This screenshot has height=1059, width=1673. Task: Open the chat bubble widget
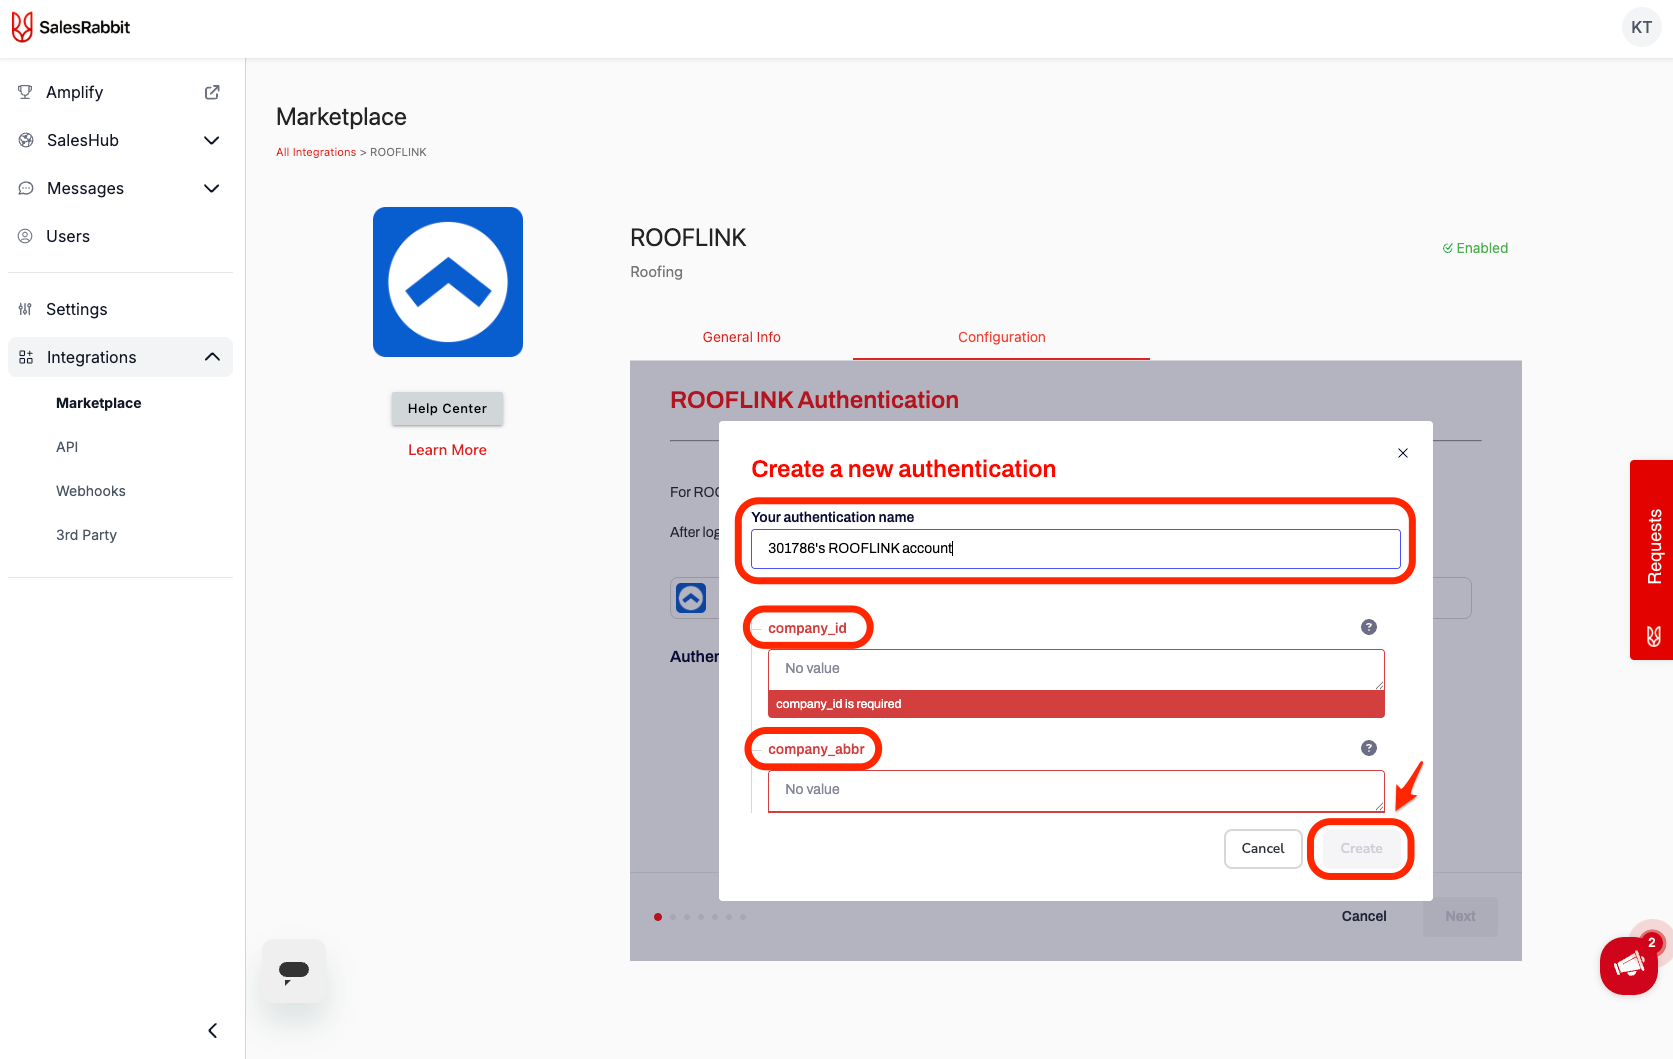pos(294,971)
